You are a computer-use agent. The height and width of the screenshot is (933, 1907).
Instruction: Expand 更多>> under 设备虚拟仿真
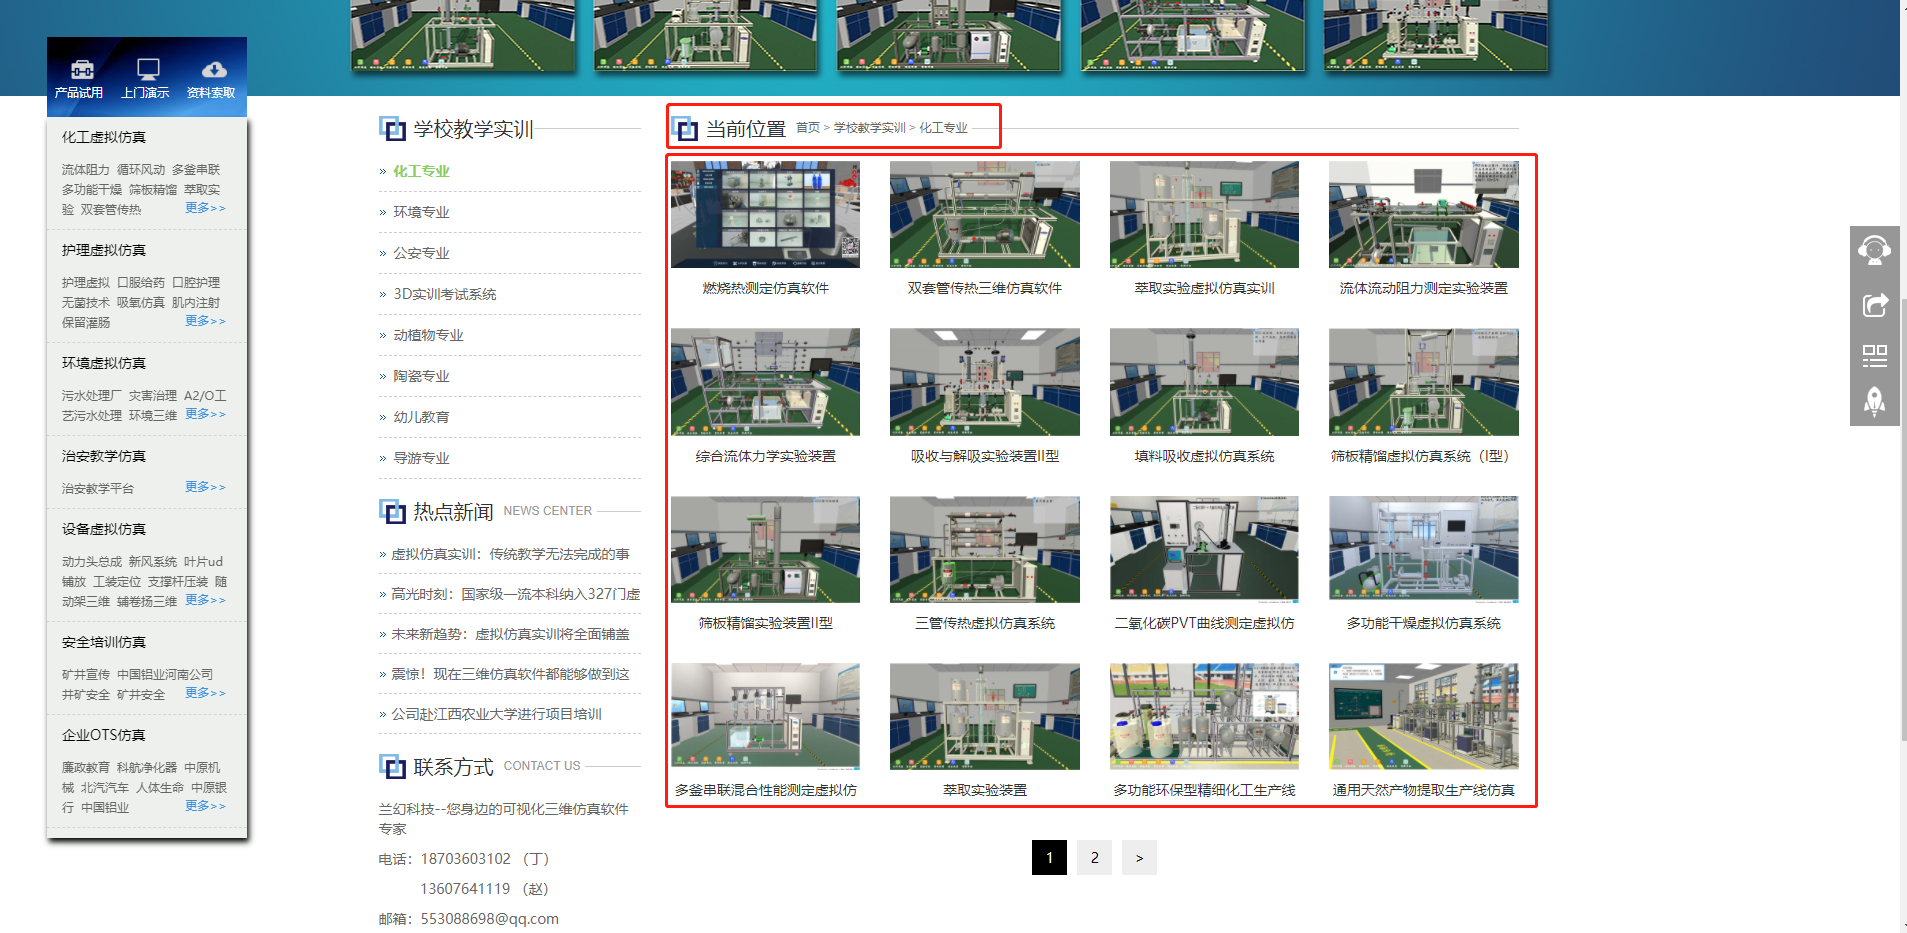click(x=205, y=600)
